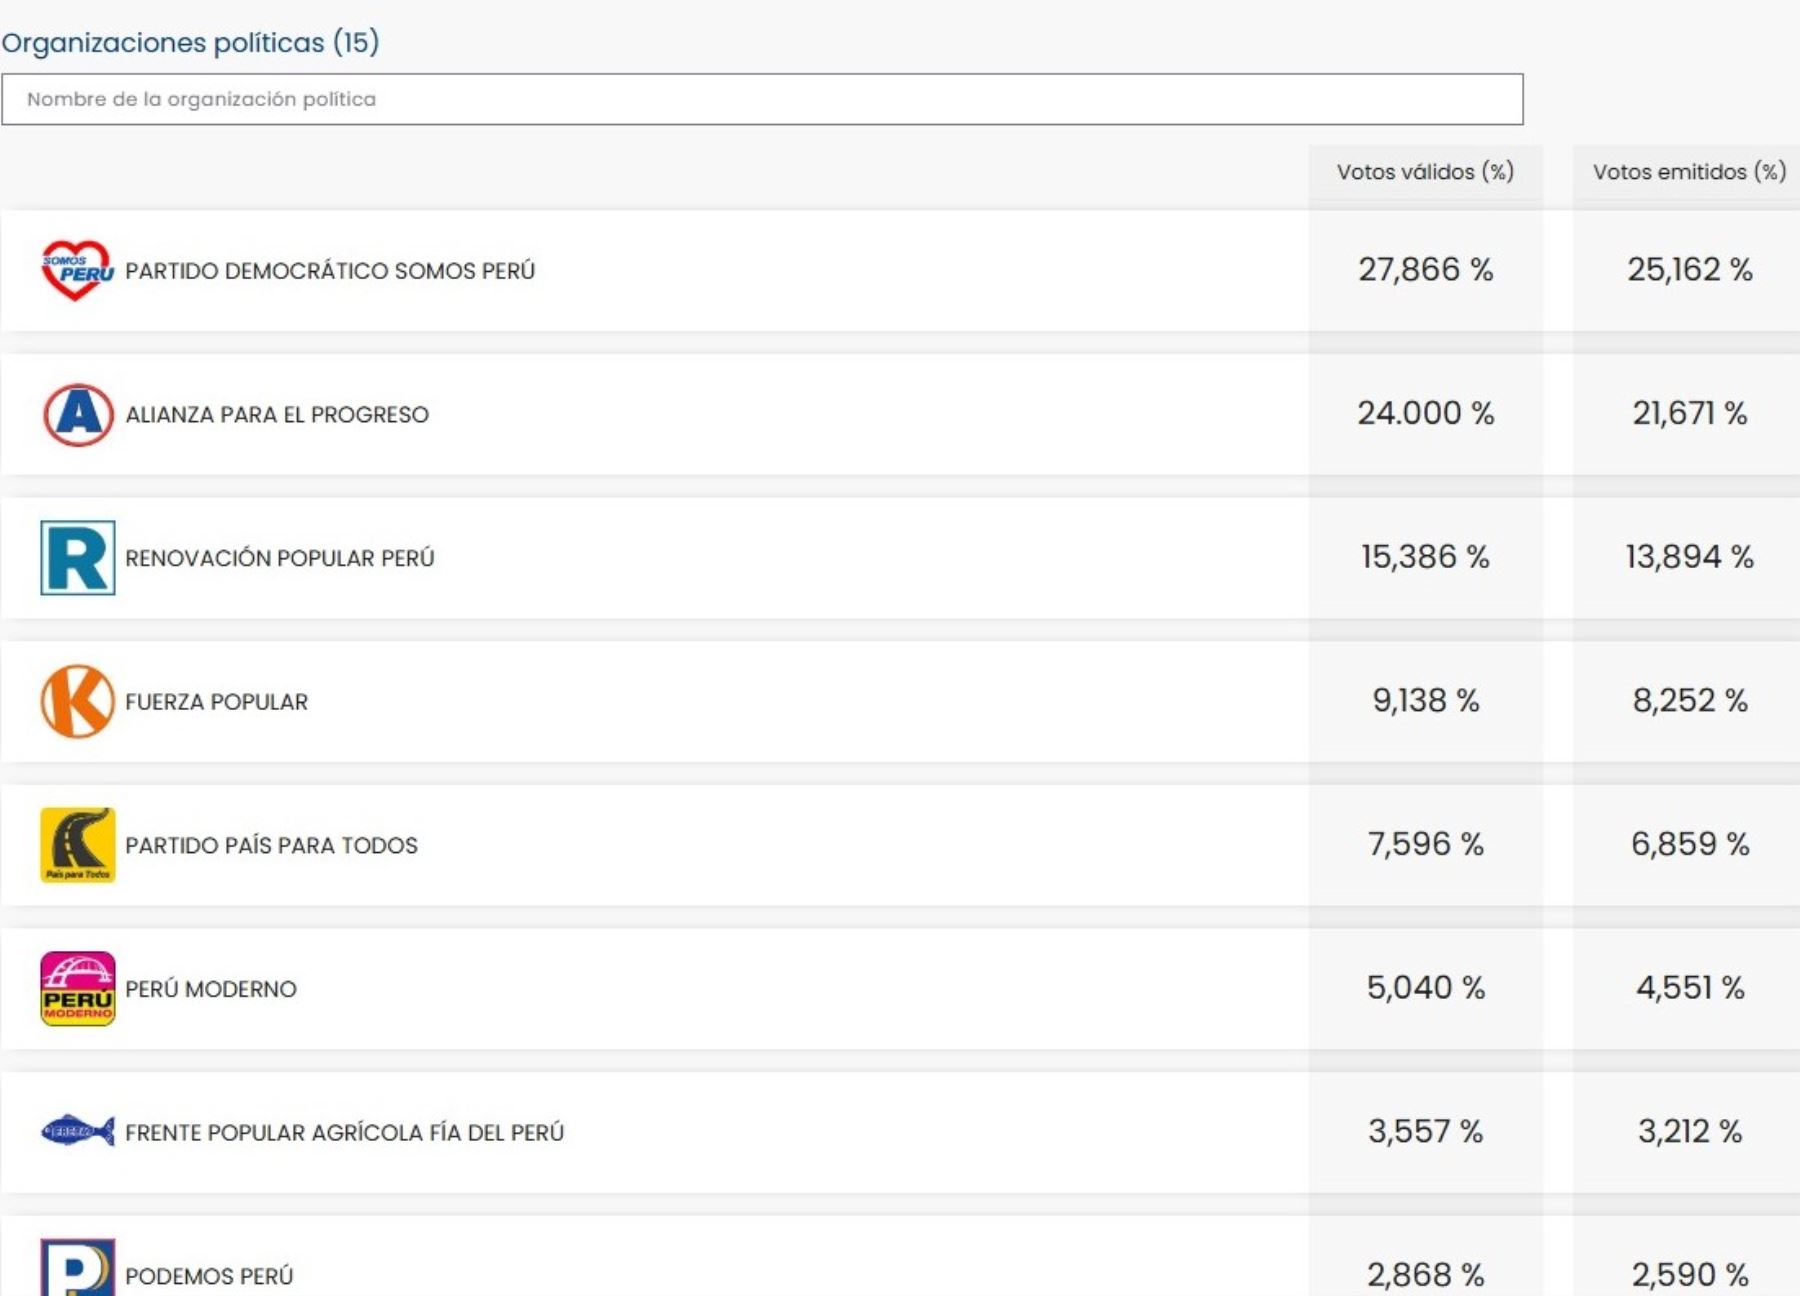Click the 8,252 % cast votes value
The width and height of the screenshot is (1800, 1296).
[1690, 700]
